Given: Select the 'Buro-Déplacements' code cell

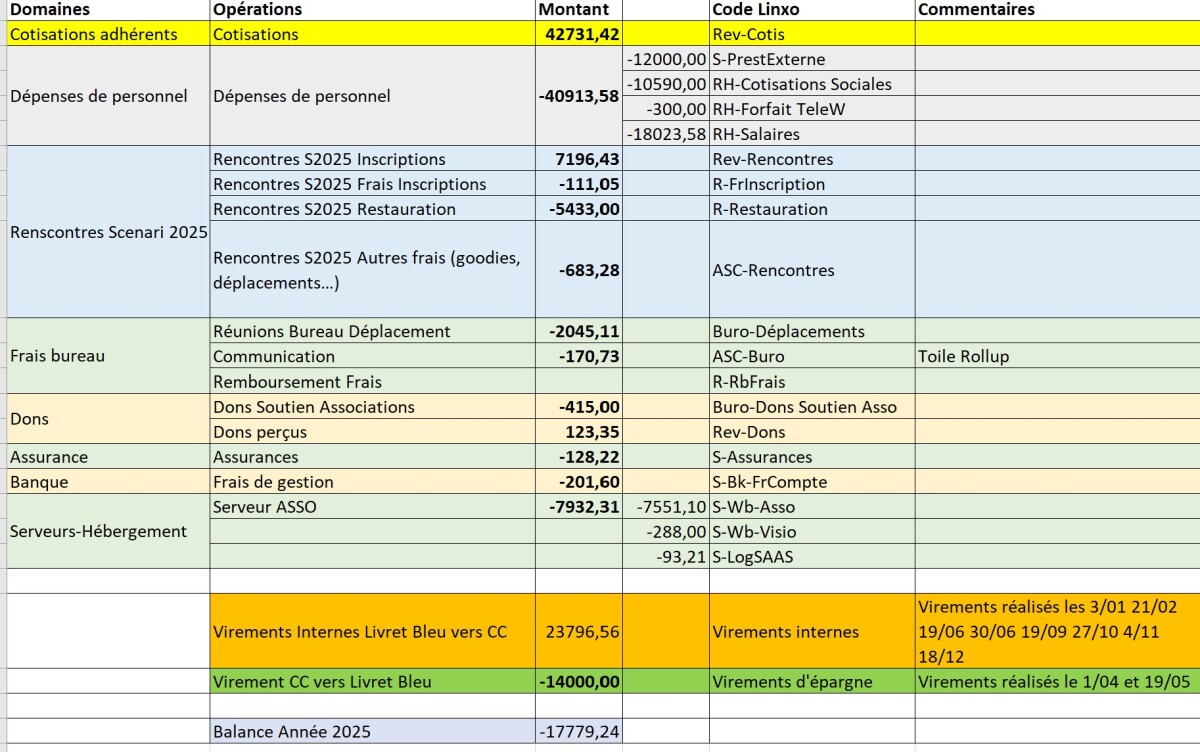Looking at the screenshot, I should 811,331.
